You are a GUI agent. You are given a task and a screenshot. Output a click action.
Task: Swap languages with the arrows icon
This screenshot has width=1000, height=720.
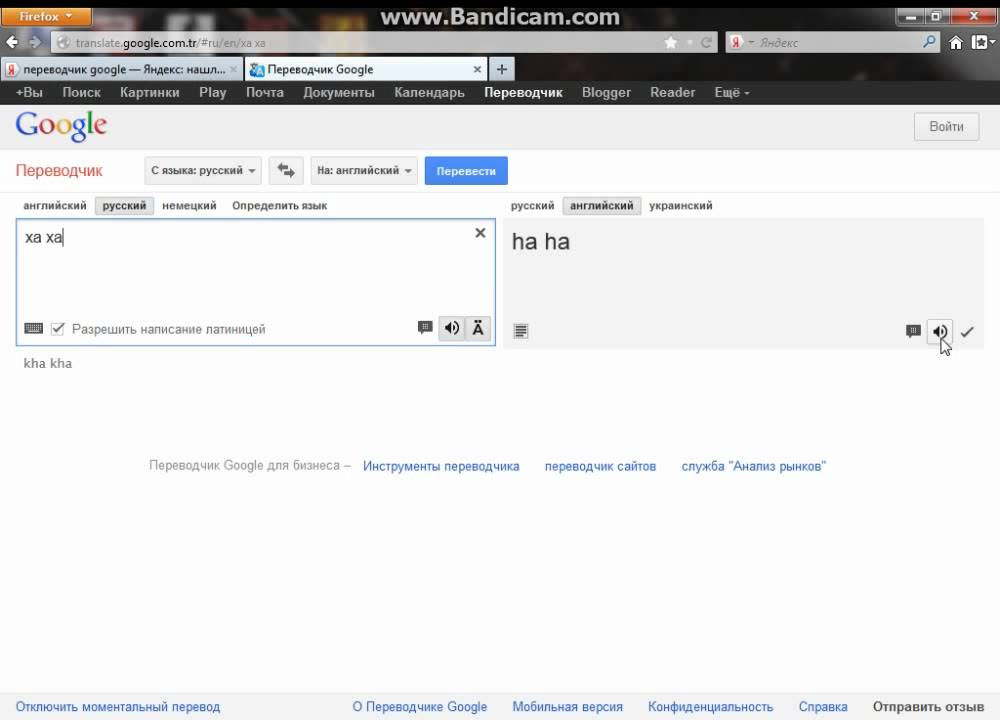tap(286, 171)
